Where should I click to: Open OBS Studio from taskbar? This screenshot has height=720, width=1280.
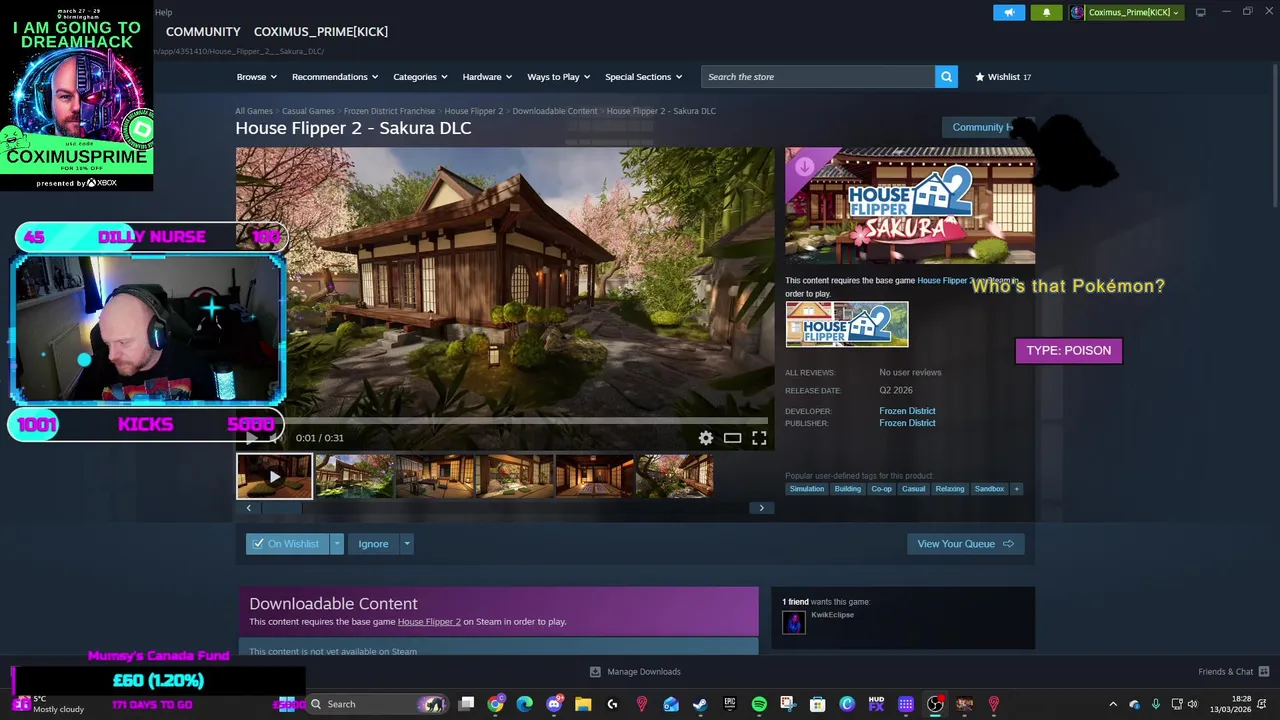pos(935,704)
